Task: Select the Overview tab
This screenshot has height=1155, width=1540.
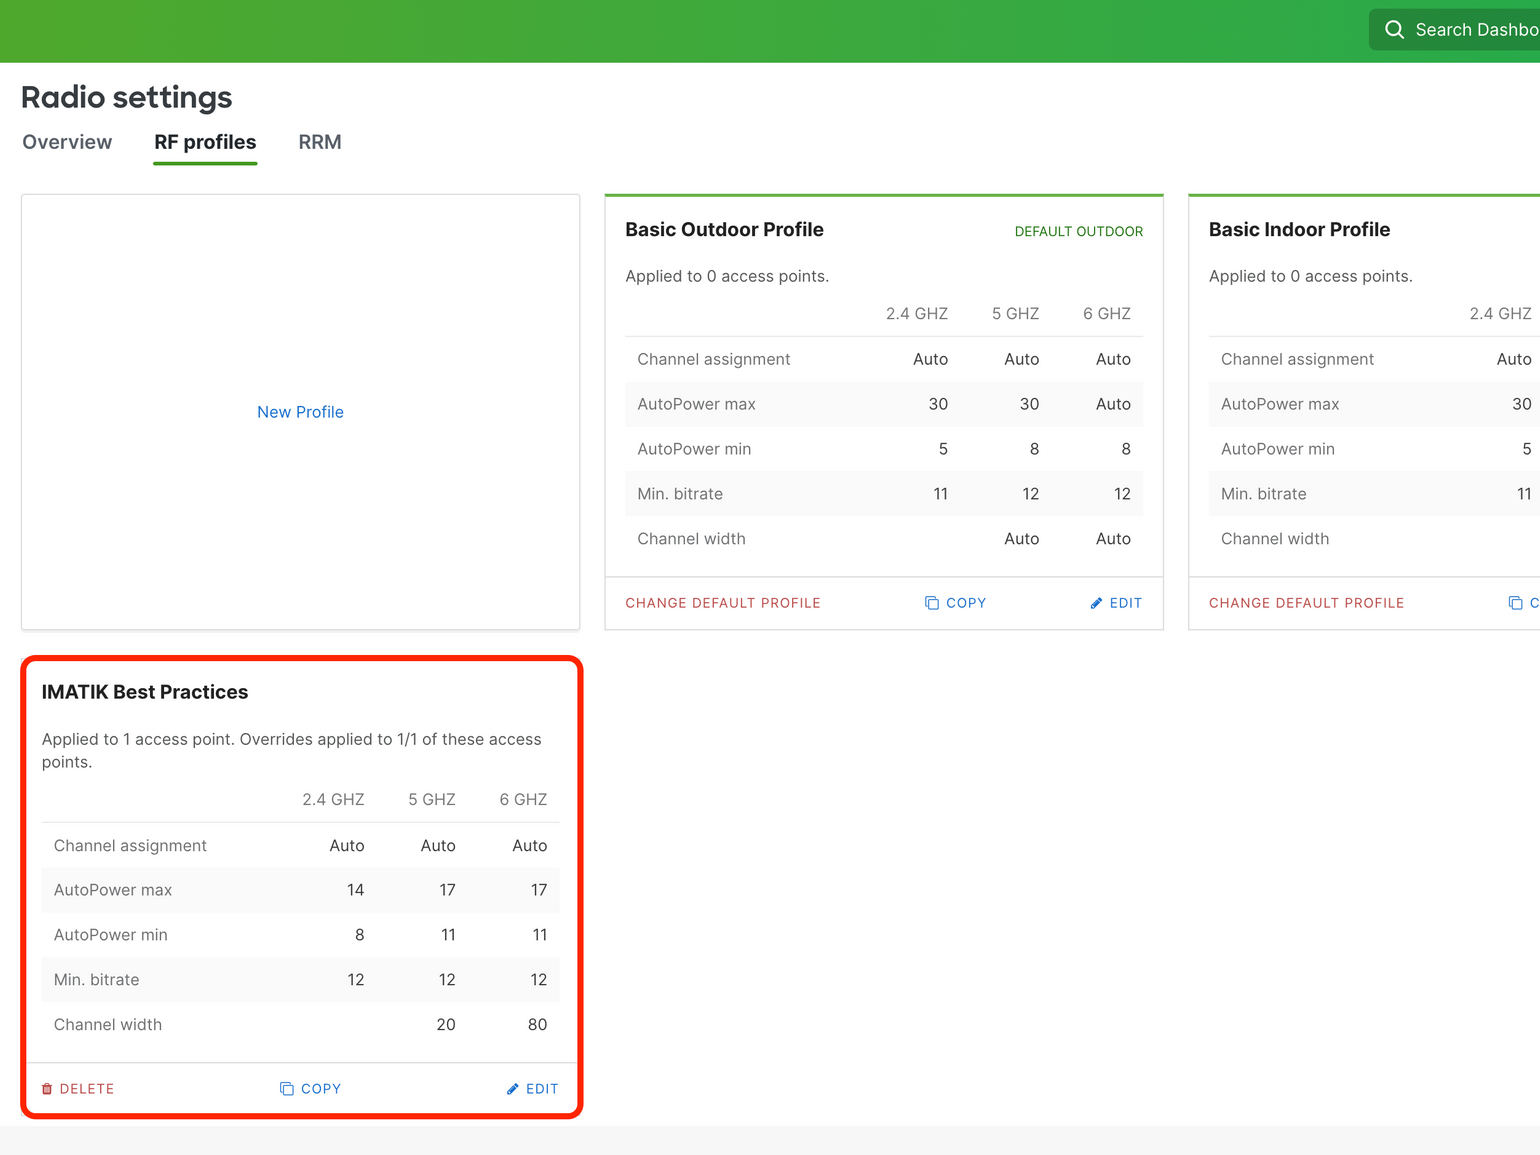Action: [x=66, y=142]
